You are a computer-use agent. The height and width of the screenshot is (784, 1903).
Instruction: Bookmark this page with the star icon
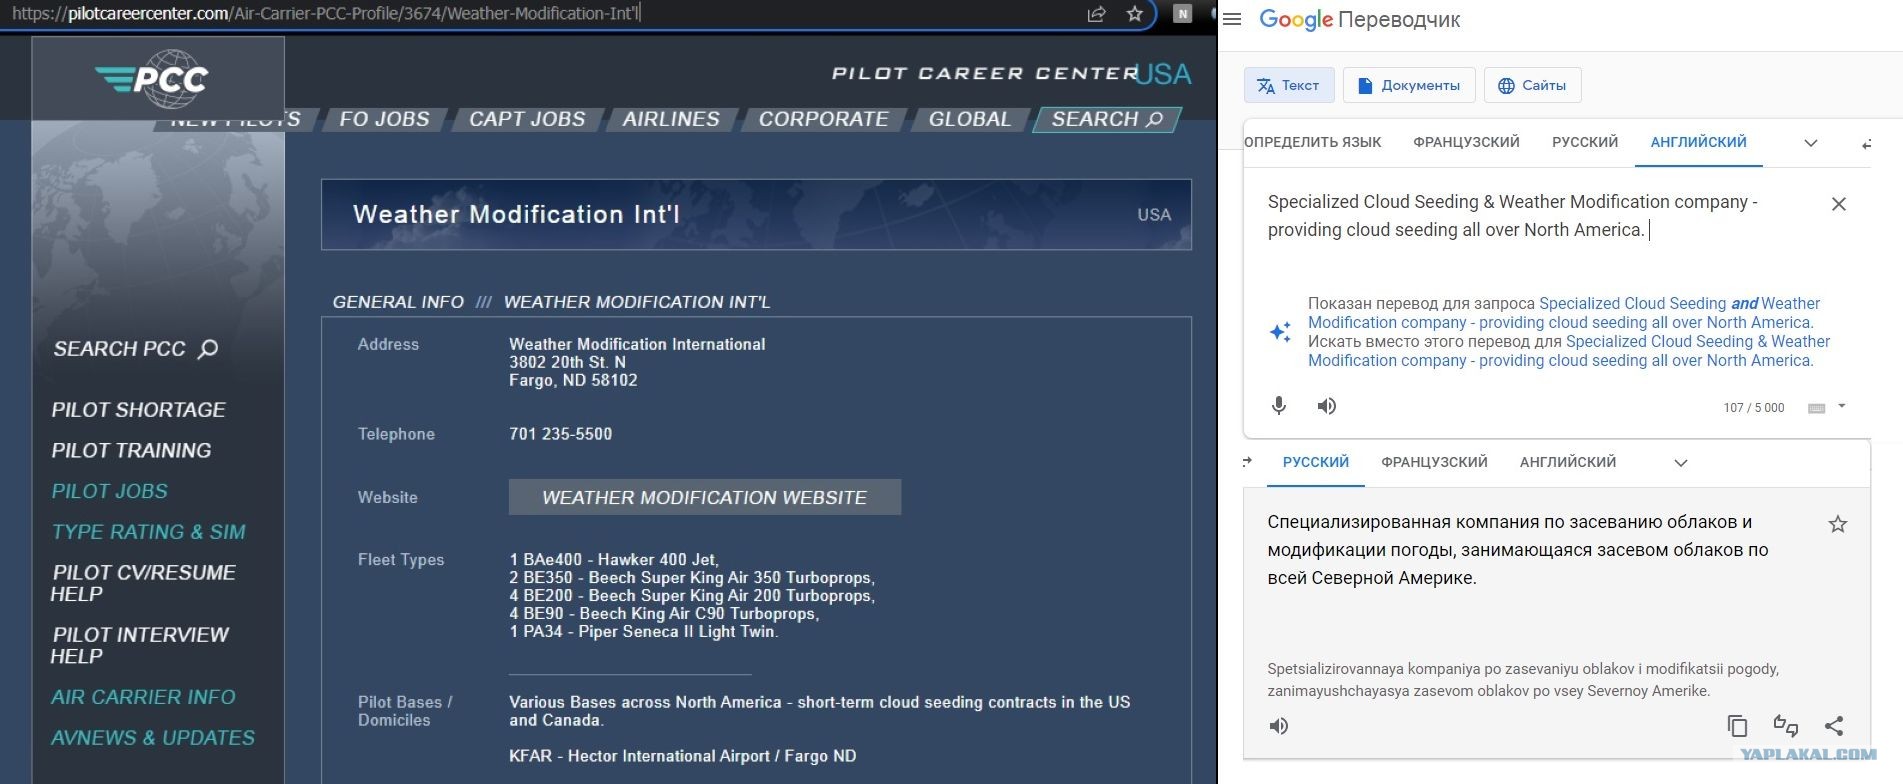(1134, 14)
